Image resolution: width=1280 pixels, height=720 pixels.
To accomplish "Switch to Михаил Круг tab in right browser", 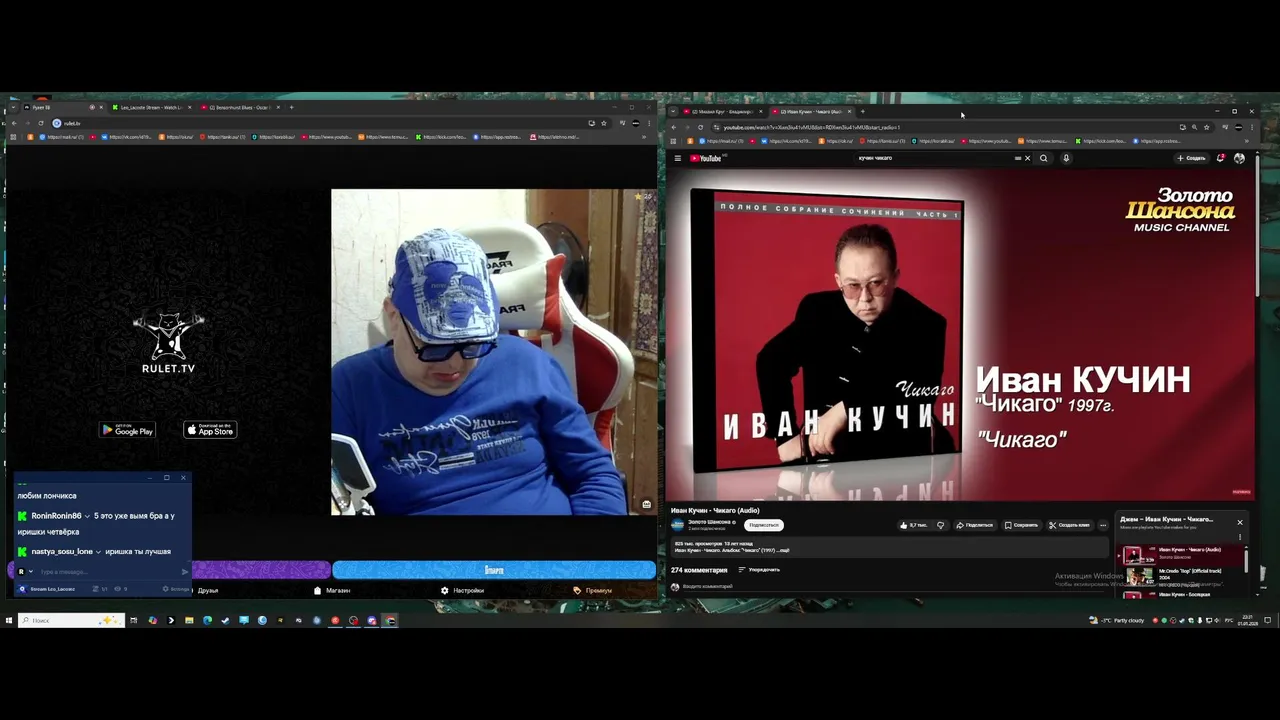I will tap(722, 111).
